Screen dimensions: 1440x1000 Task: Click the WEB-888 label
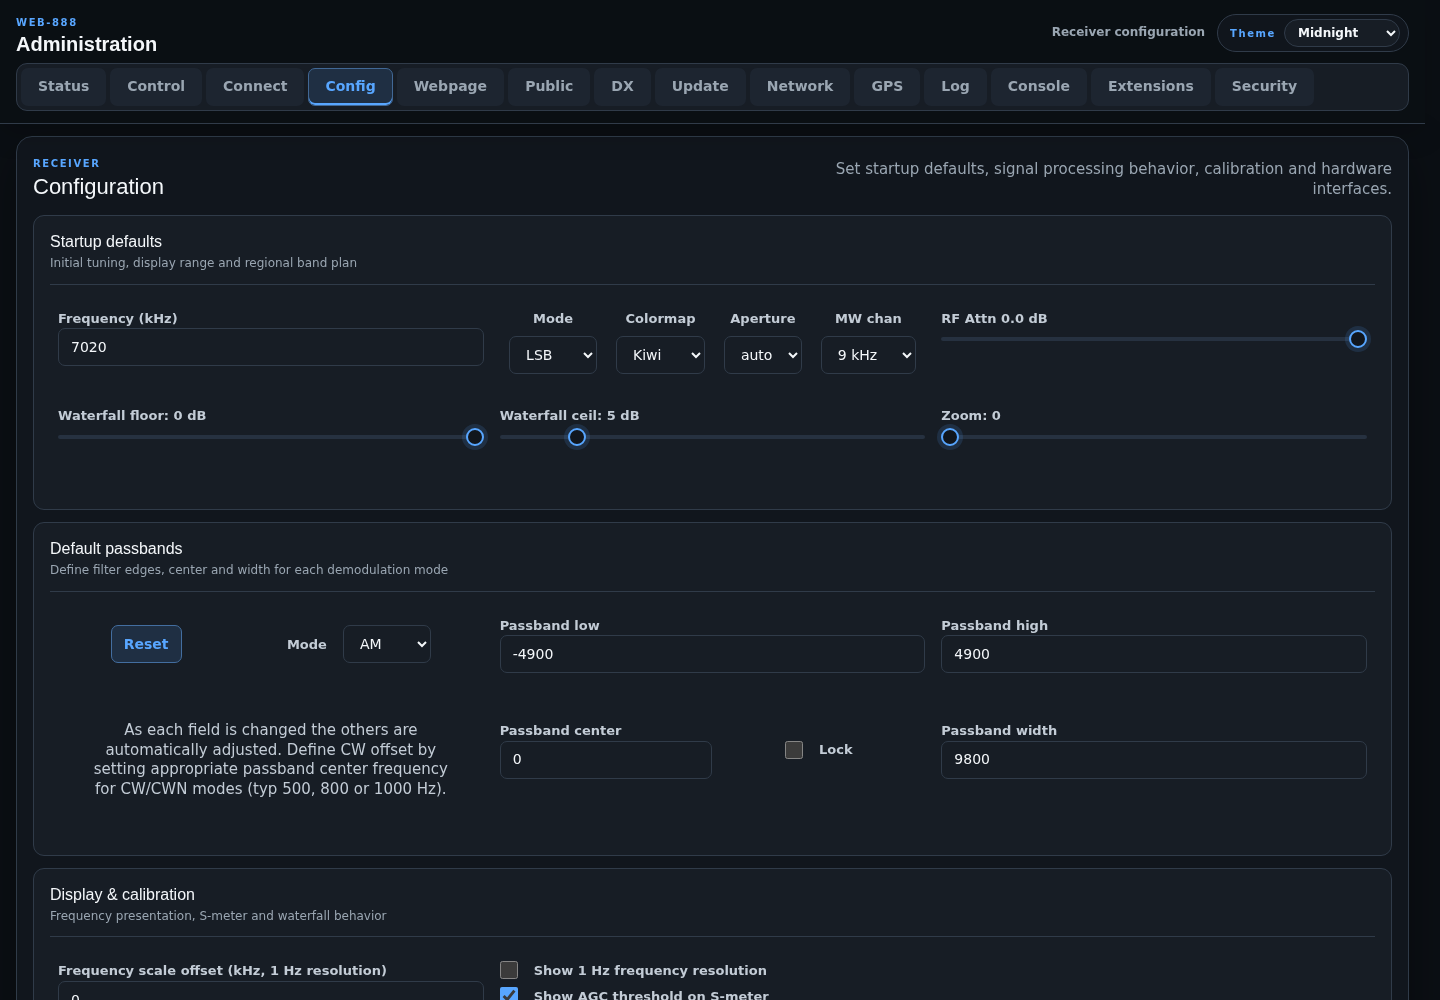47,22
